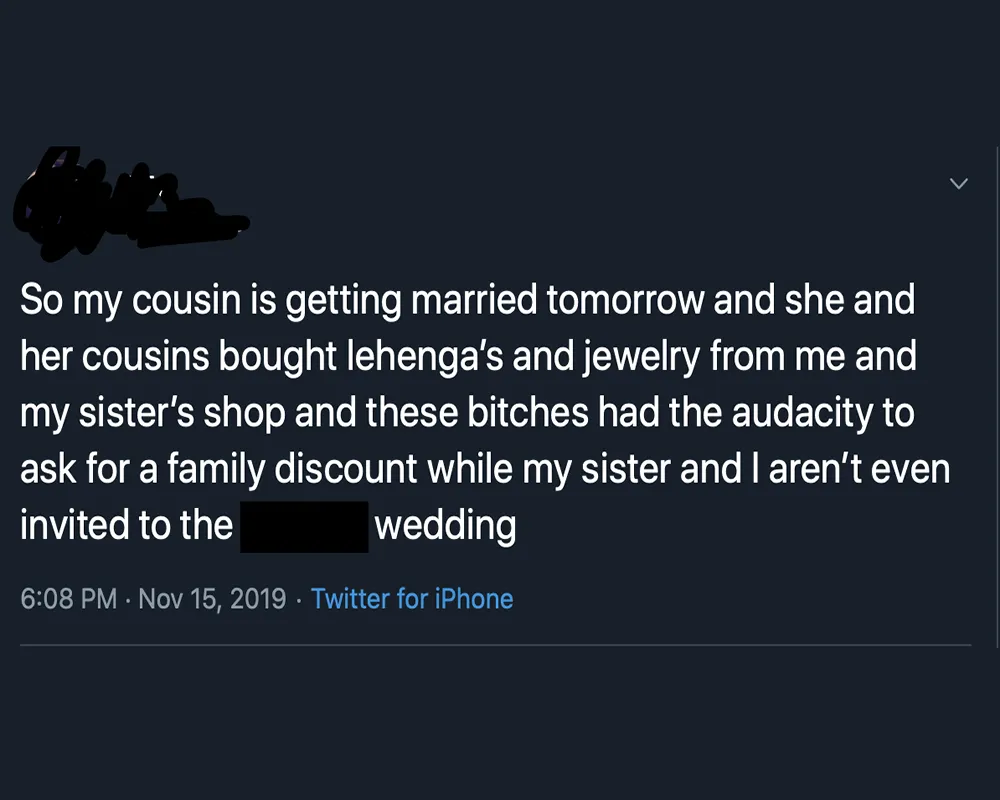Click the black censored box before 'wedding'
Viewport: 1000px width, 800px height.
304,527
